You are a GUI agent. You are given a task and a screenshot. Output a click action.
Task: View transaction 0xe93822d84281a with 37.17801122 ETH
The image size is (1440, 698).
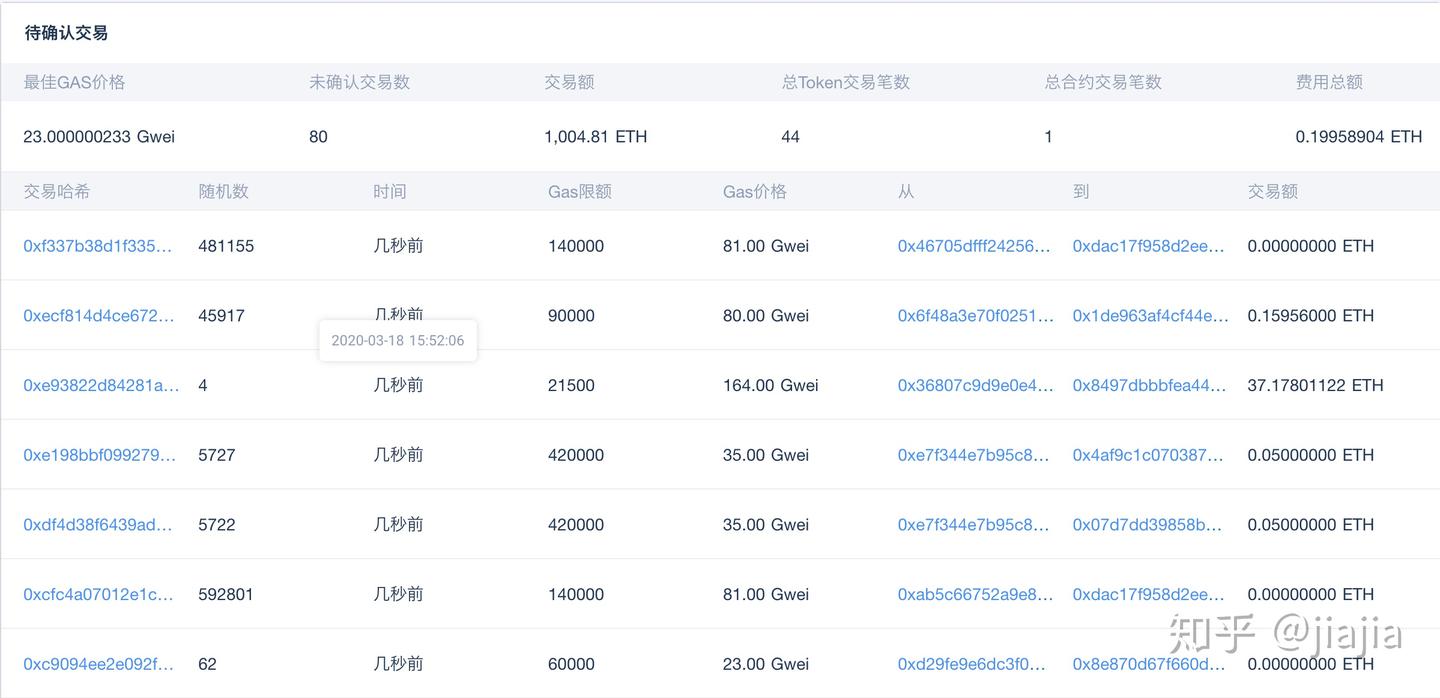tap(97, 385)
